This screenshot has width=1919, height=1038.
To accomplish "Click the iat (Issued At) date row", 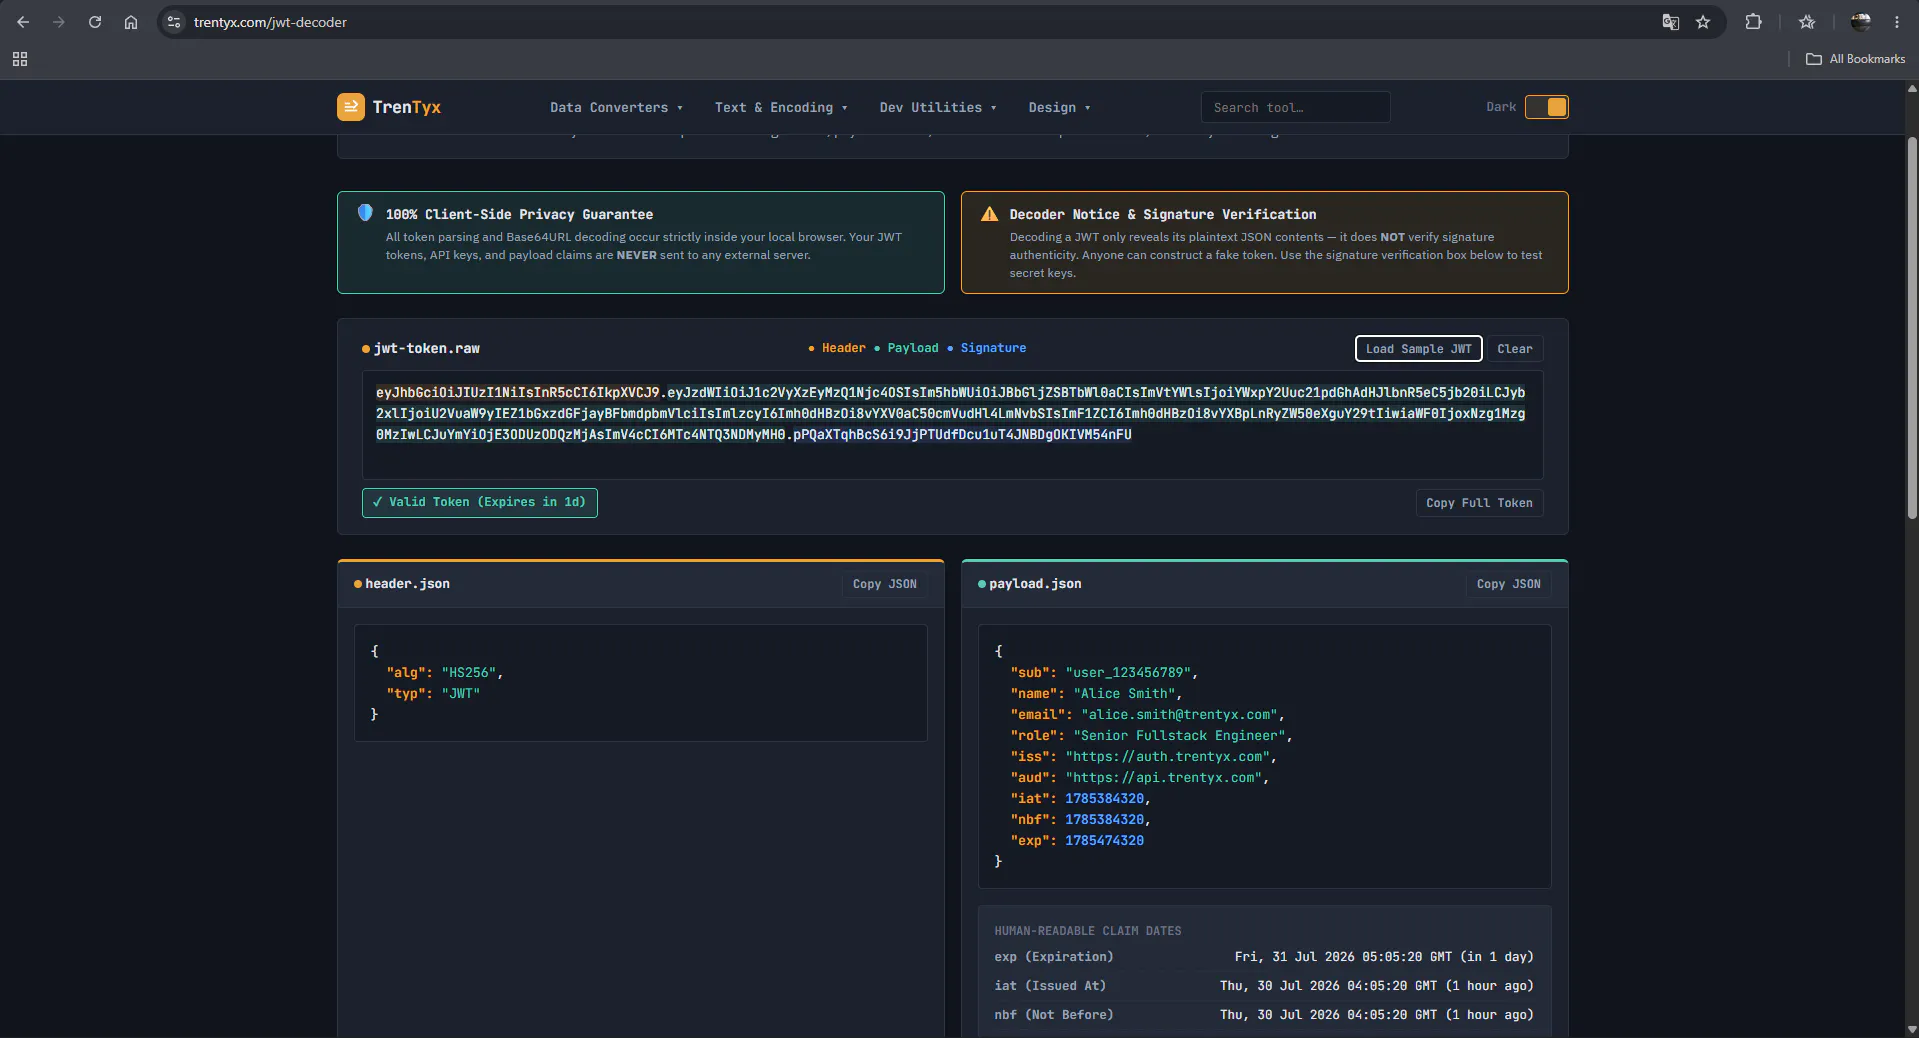I will [1264, 986].
